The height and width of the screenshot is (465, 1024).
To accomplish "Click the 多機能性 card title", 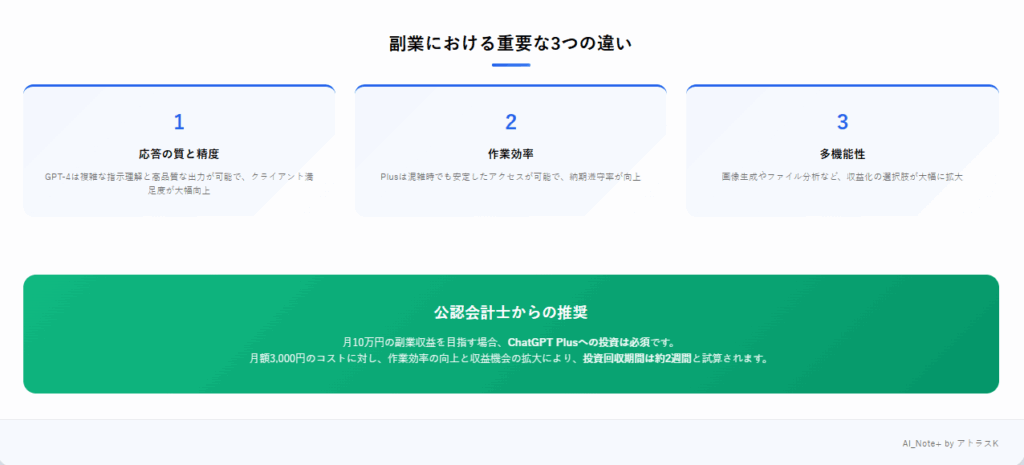I will point(842,154).
